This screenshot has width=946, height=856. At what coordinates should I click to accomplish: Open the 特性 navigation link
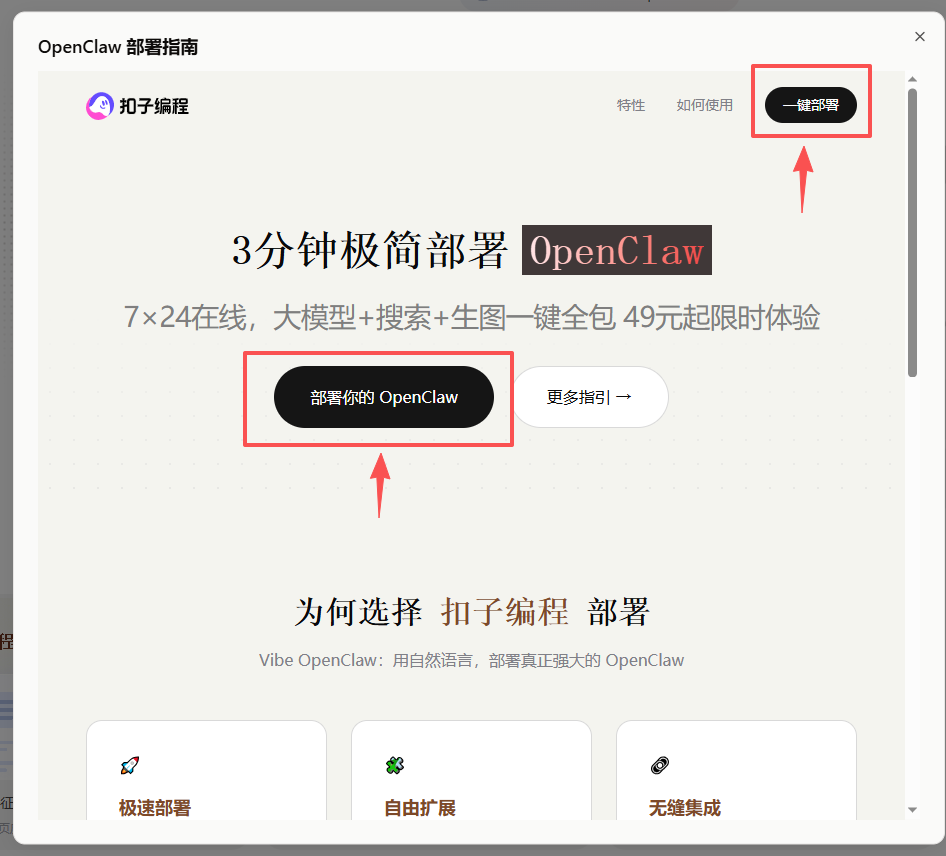pyautogui.click(x=630, y=105)
